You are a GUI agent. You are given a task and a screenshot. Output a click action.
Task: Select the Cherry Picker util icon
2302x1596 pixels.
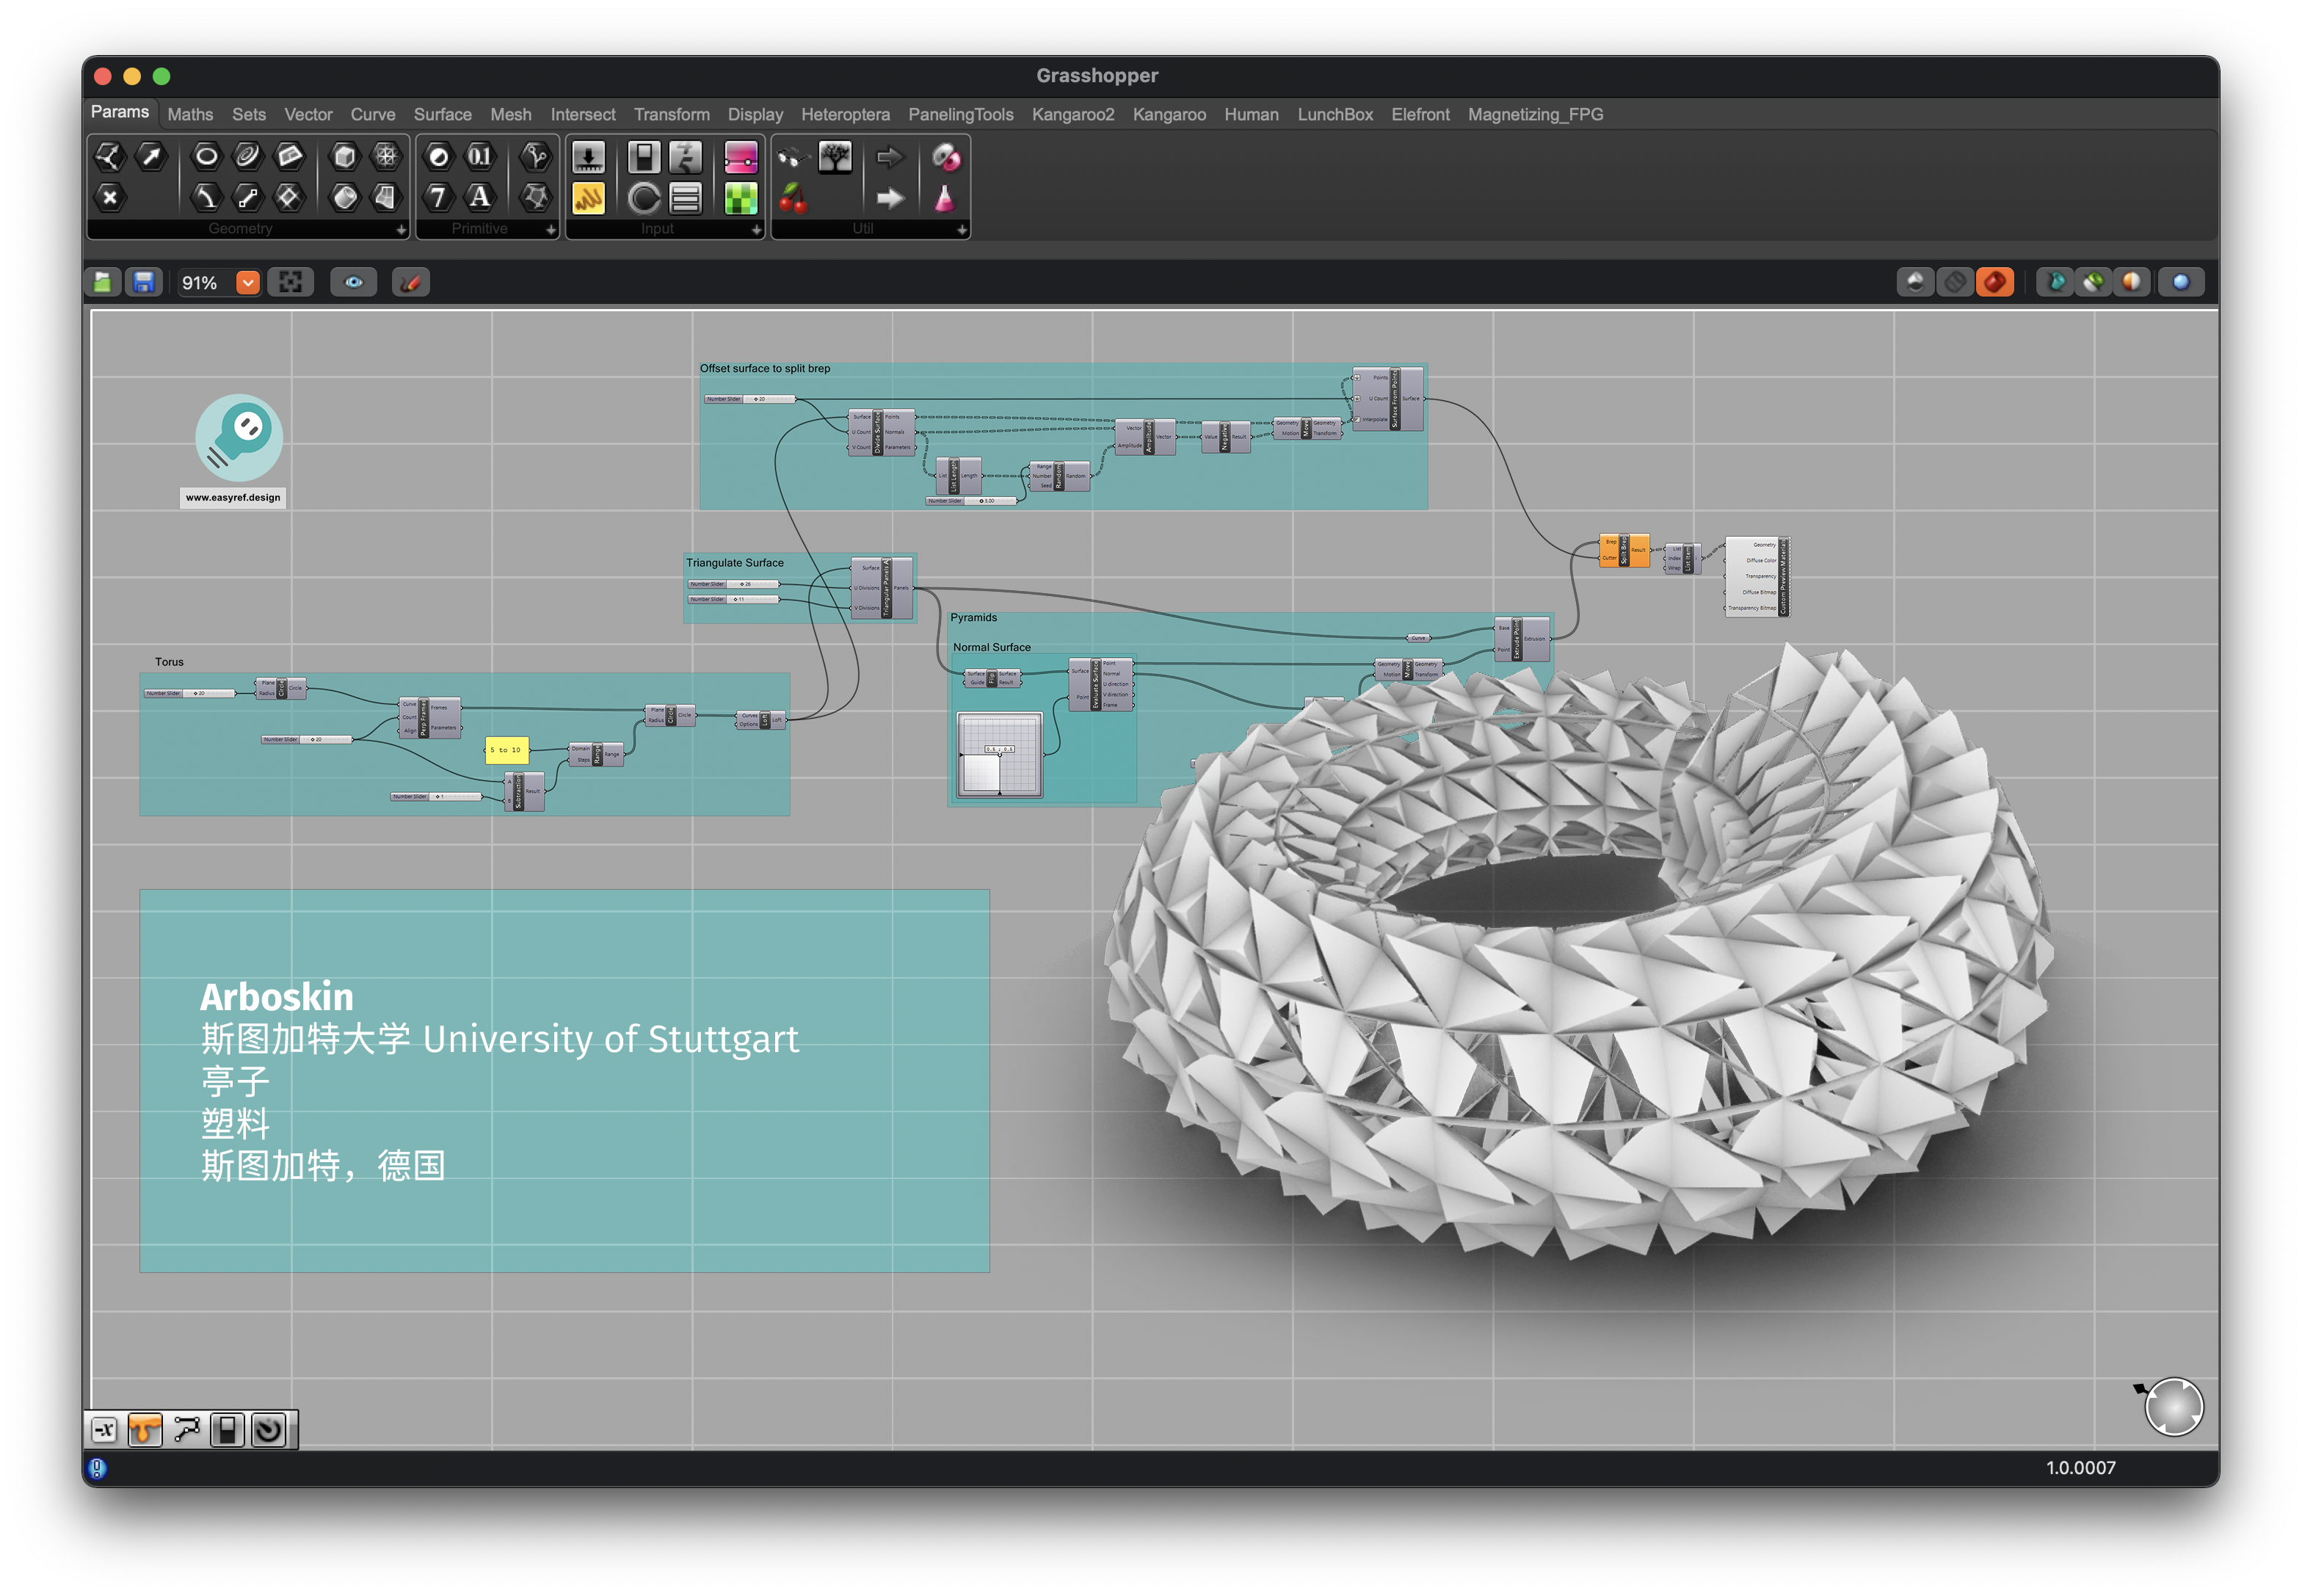pyautogui.click(x=793, y=198)
